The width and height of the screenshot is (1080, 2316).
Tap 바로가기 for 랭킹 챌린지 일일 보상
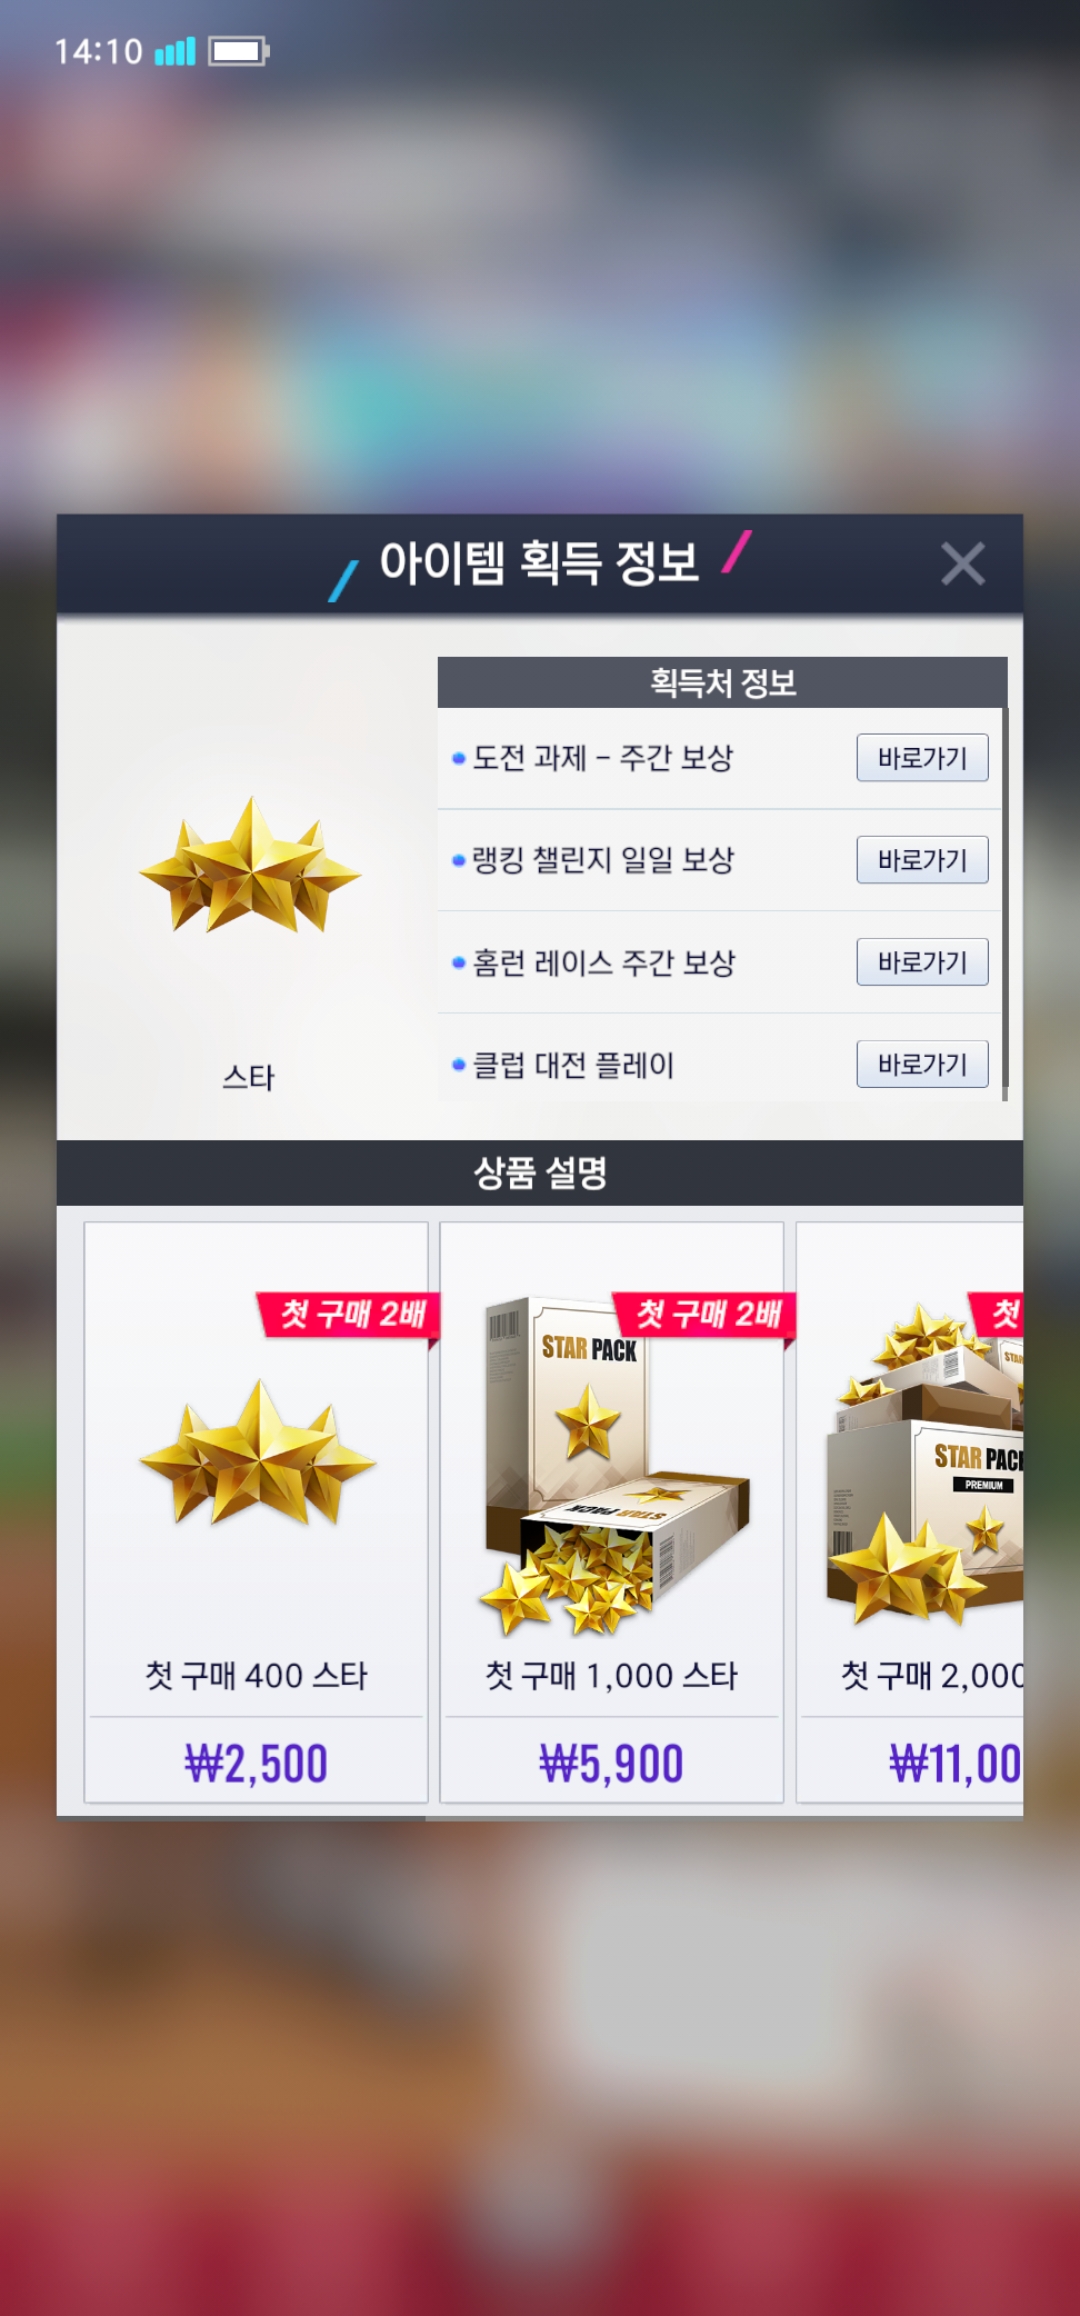pyautogui.click(x=922, y=860)
